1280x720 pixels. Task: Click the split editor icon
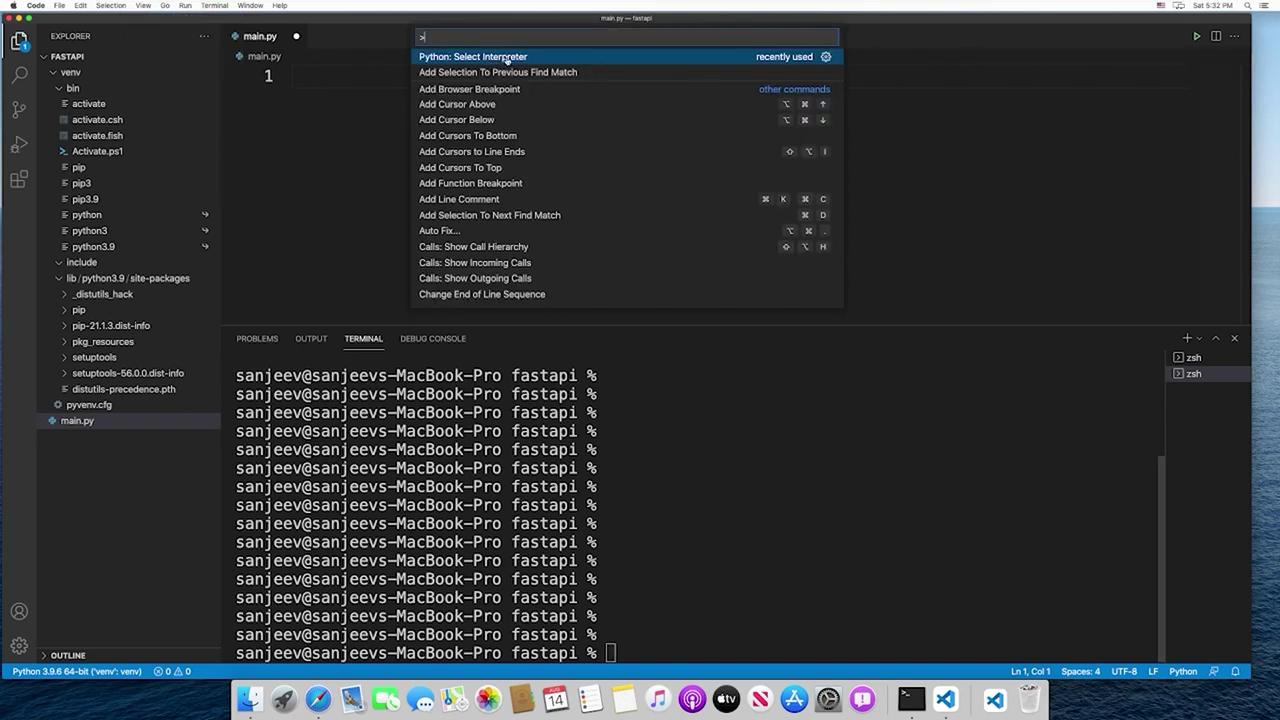pyautogui.click(x=1216, y=36)
